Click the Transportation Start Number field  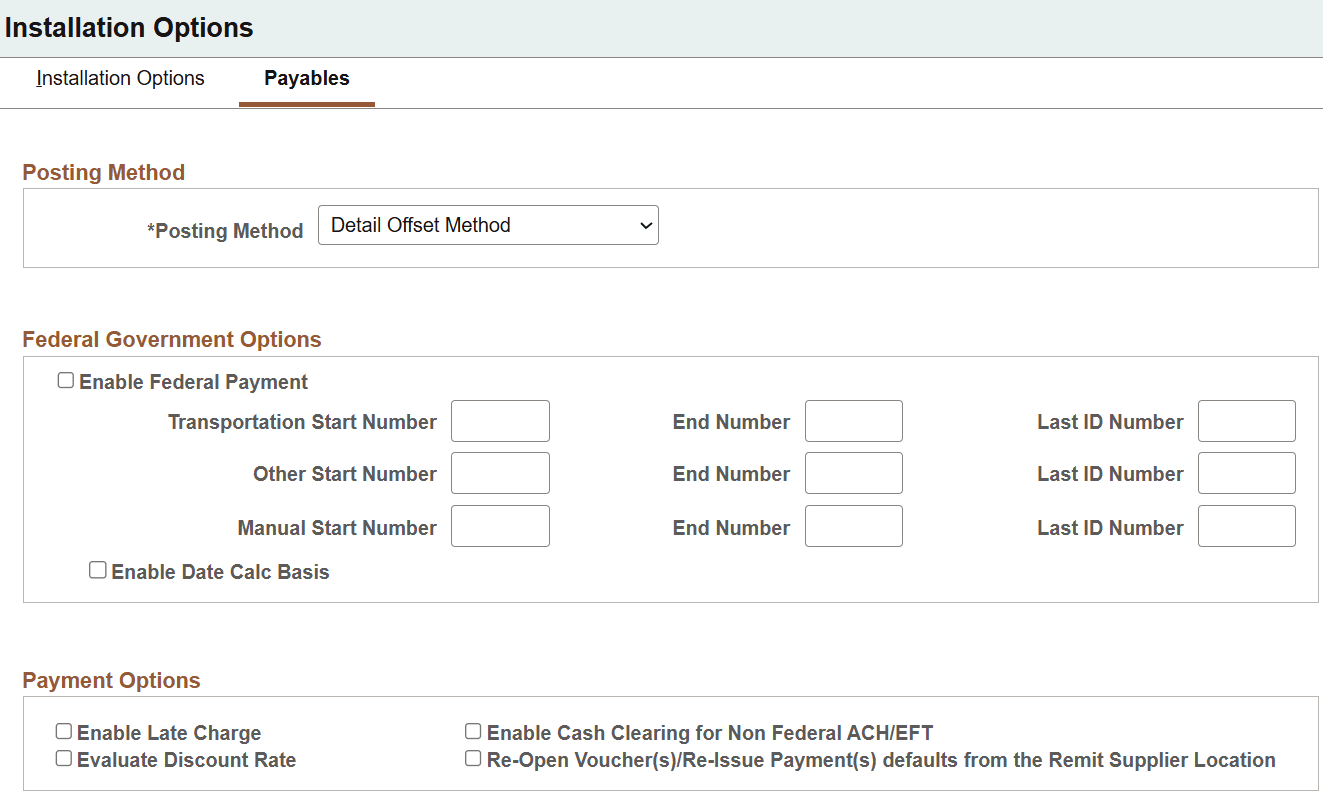[x=500, y=421]
